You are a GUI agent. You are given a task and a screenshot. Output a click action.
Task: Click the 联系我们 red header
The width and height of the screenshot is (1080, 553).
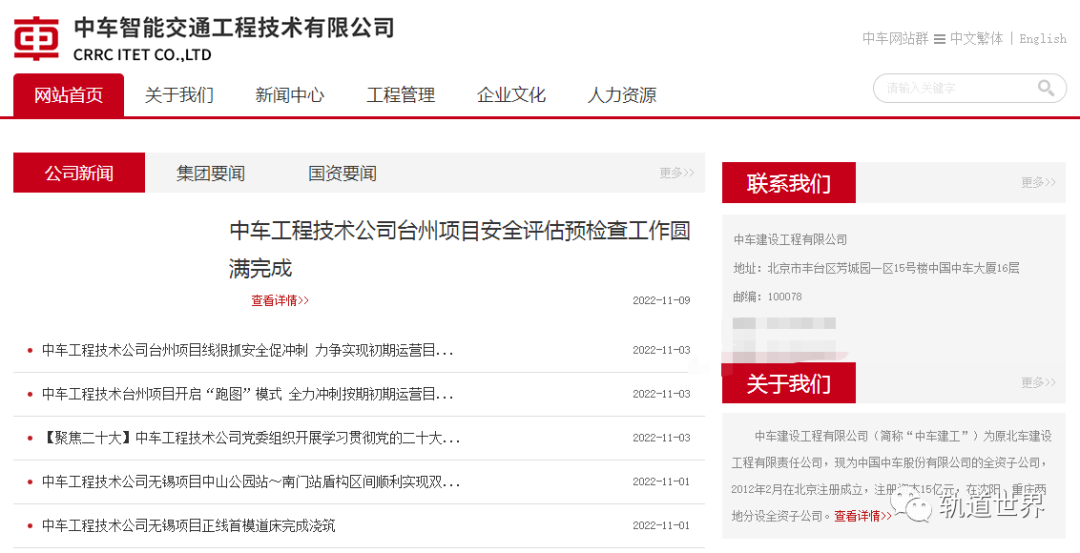(789, 182)
